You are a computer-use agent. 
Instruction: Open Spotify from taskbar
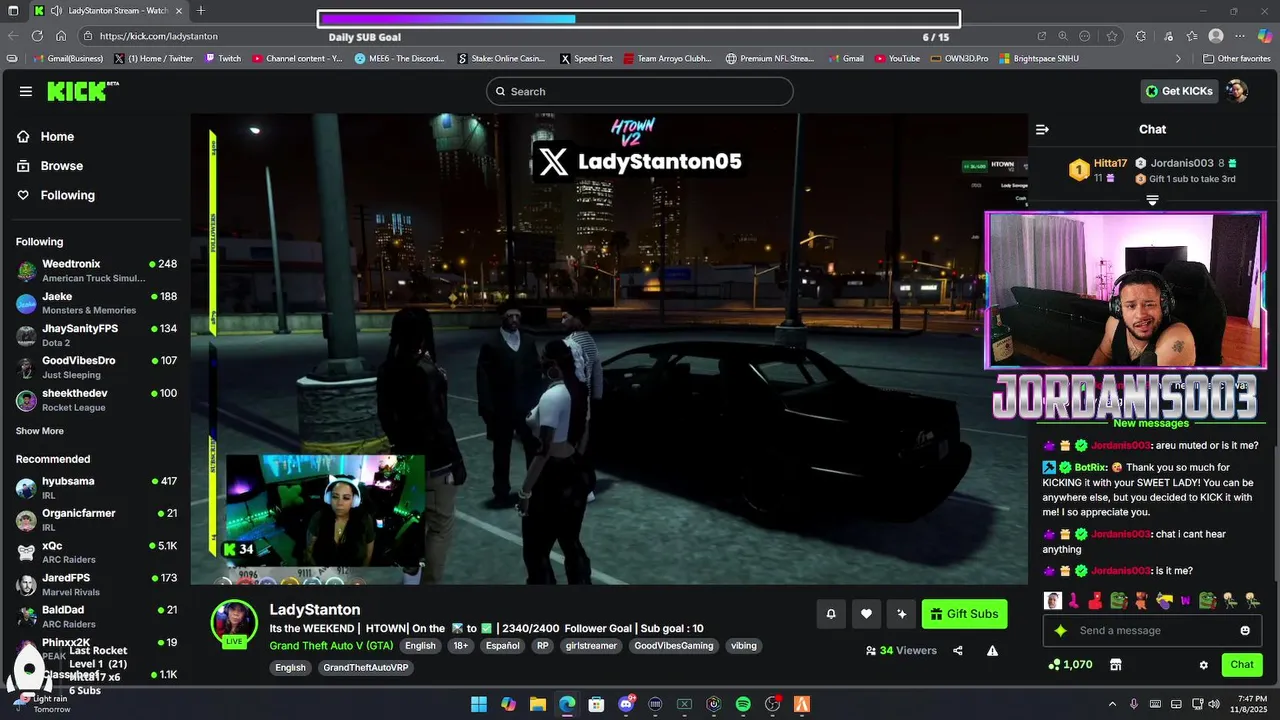pyautogui.click(x=743, y=704)
